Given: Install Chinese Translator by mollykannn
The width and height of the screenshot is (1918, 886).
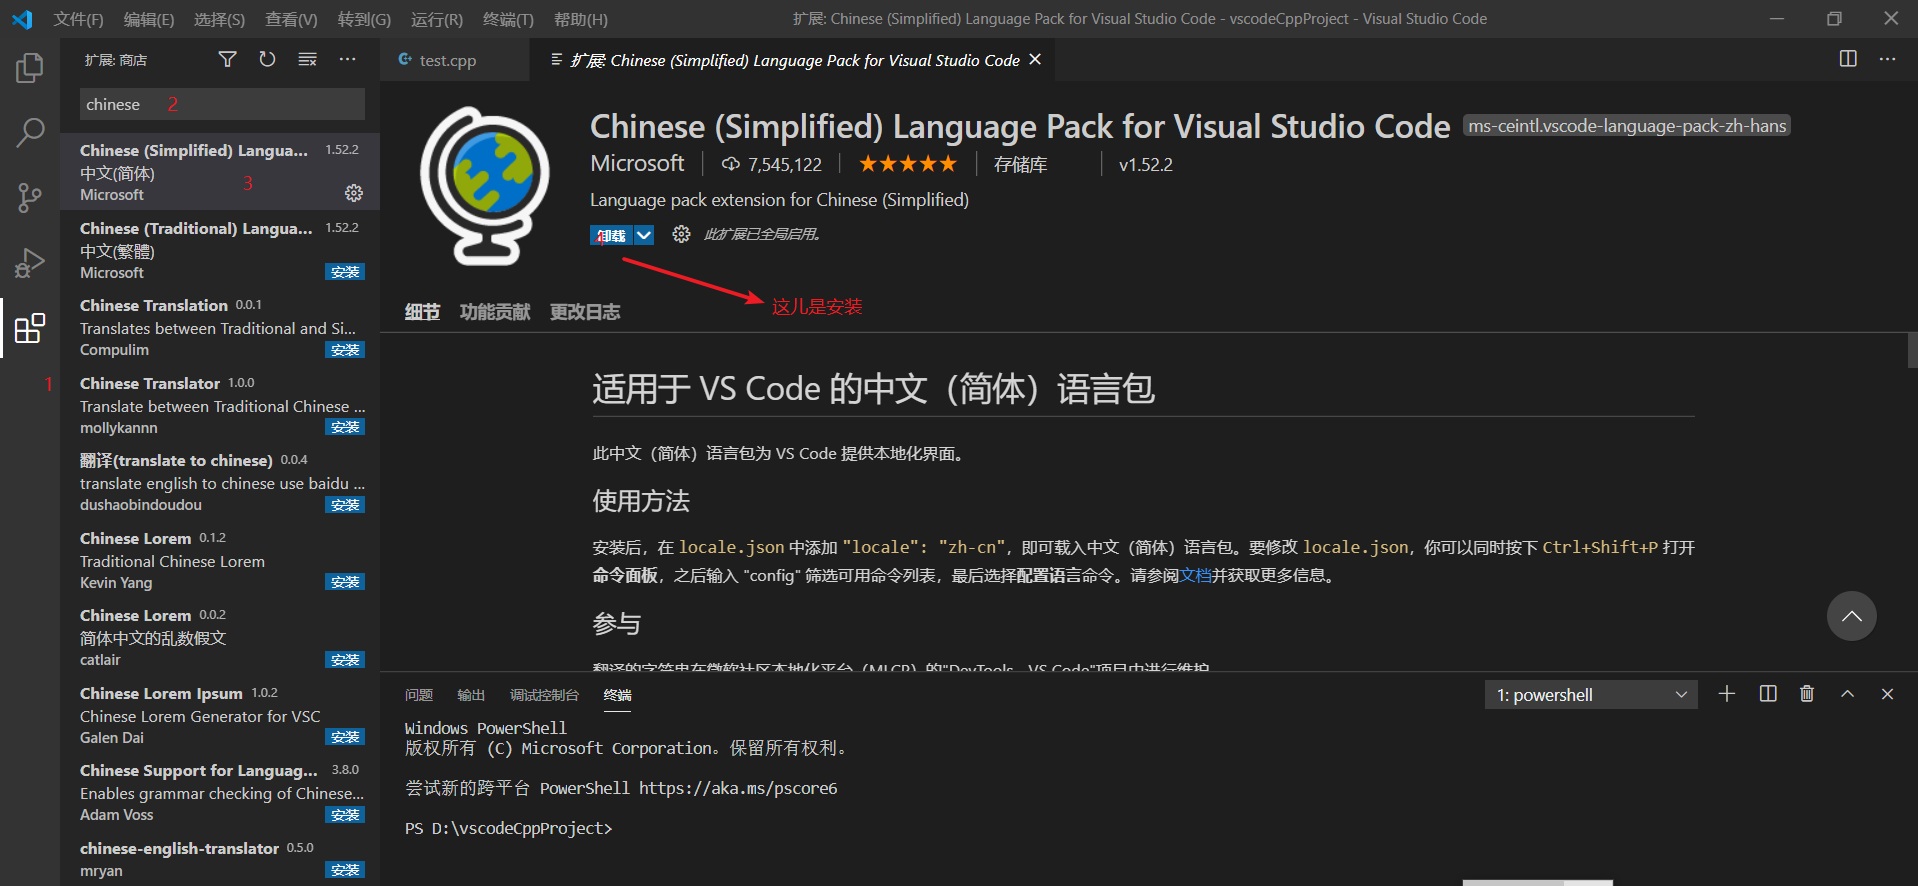Looking at the screenshot, I should pos(345,427).
